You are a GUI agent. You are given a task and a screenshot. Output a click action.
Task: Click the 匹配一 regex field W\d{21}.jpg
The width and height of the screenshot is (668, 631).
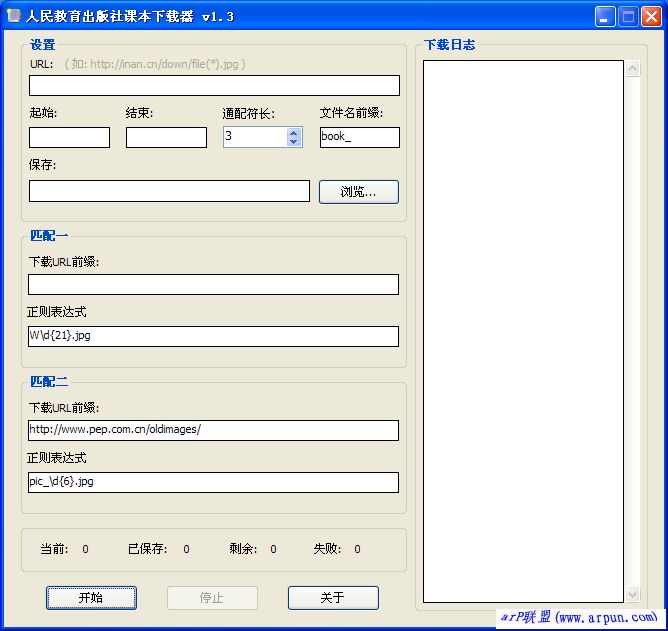point(213,336)
